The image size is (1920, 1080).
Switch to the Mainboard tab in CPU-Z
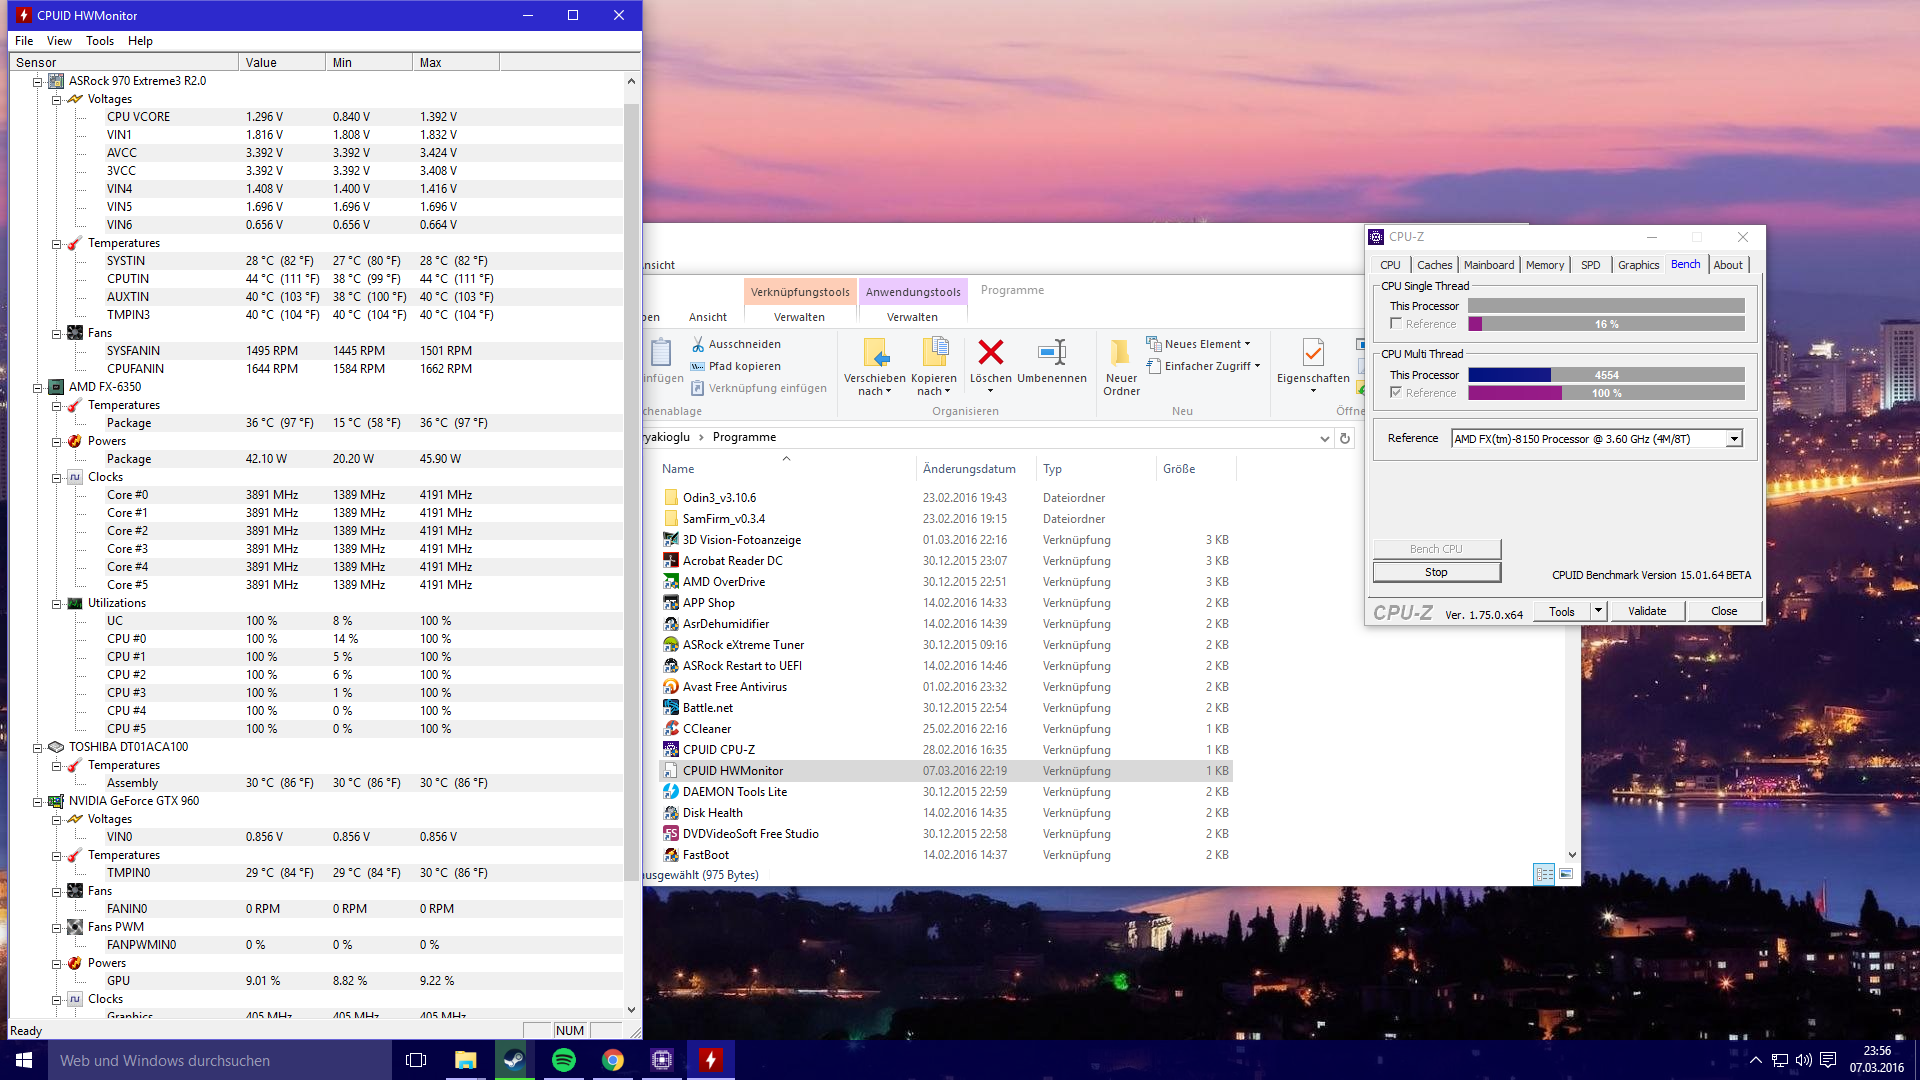(x=1488, y=265)
